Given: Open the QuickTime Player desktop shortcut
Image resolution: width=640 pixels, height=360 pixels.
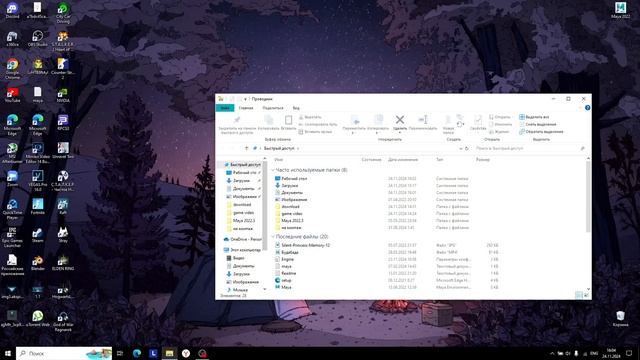Looking at the screenshot, I should tap(12, 209).
